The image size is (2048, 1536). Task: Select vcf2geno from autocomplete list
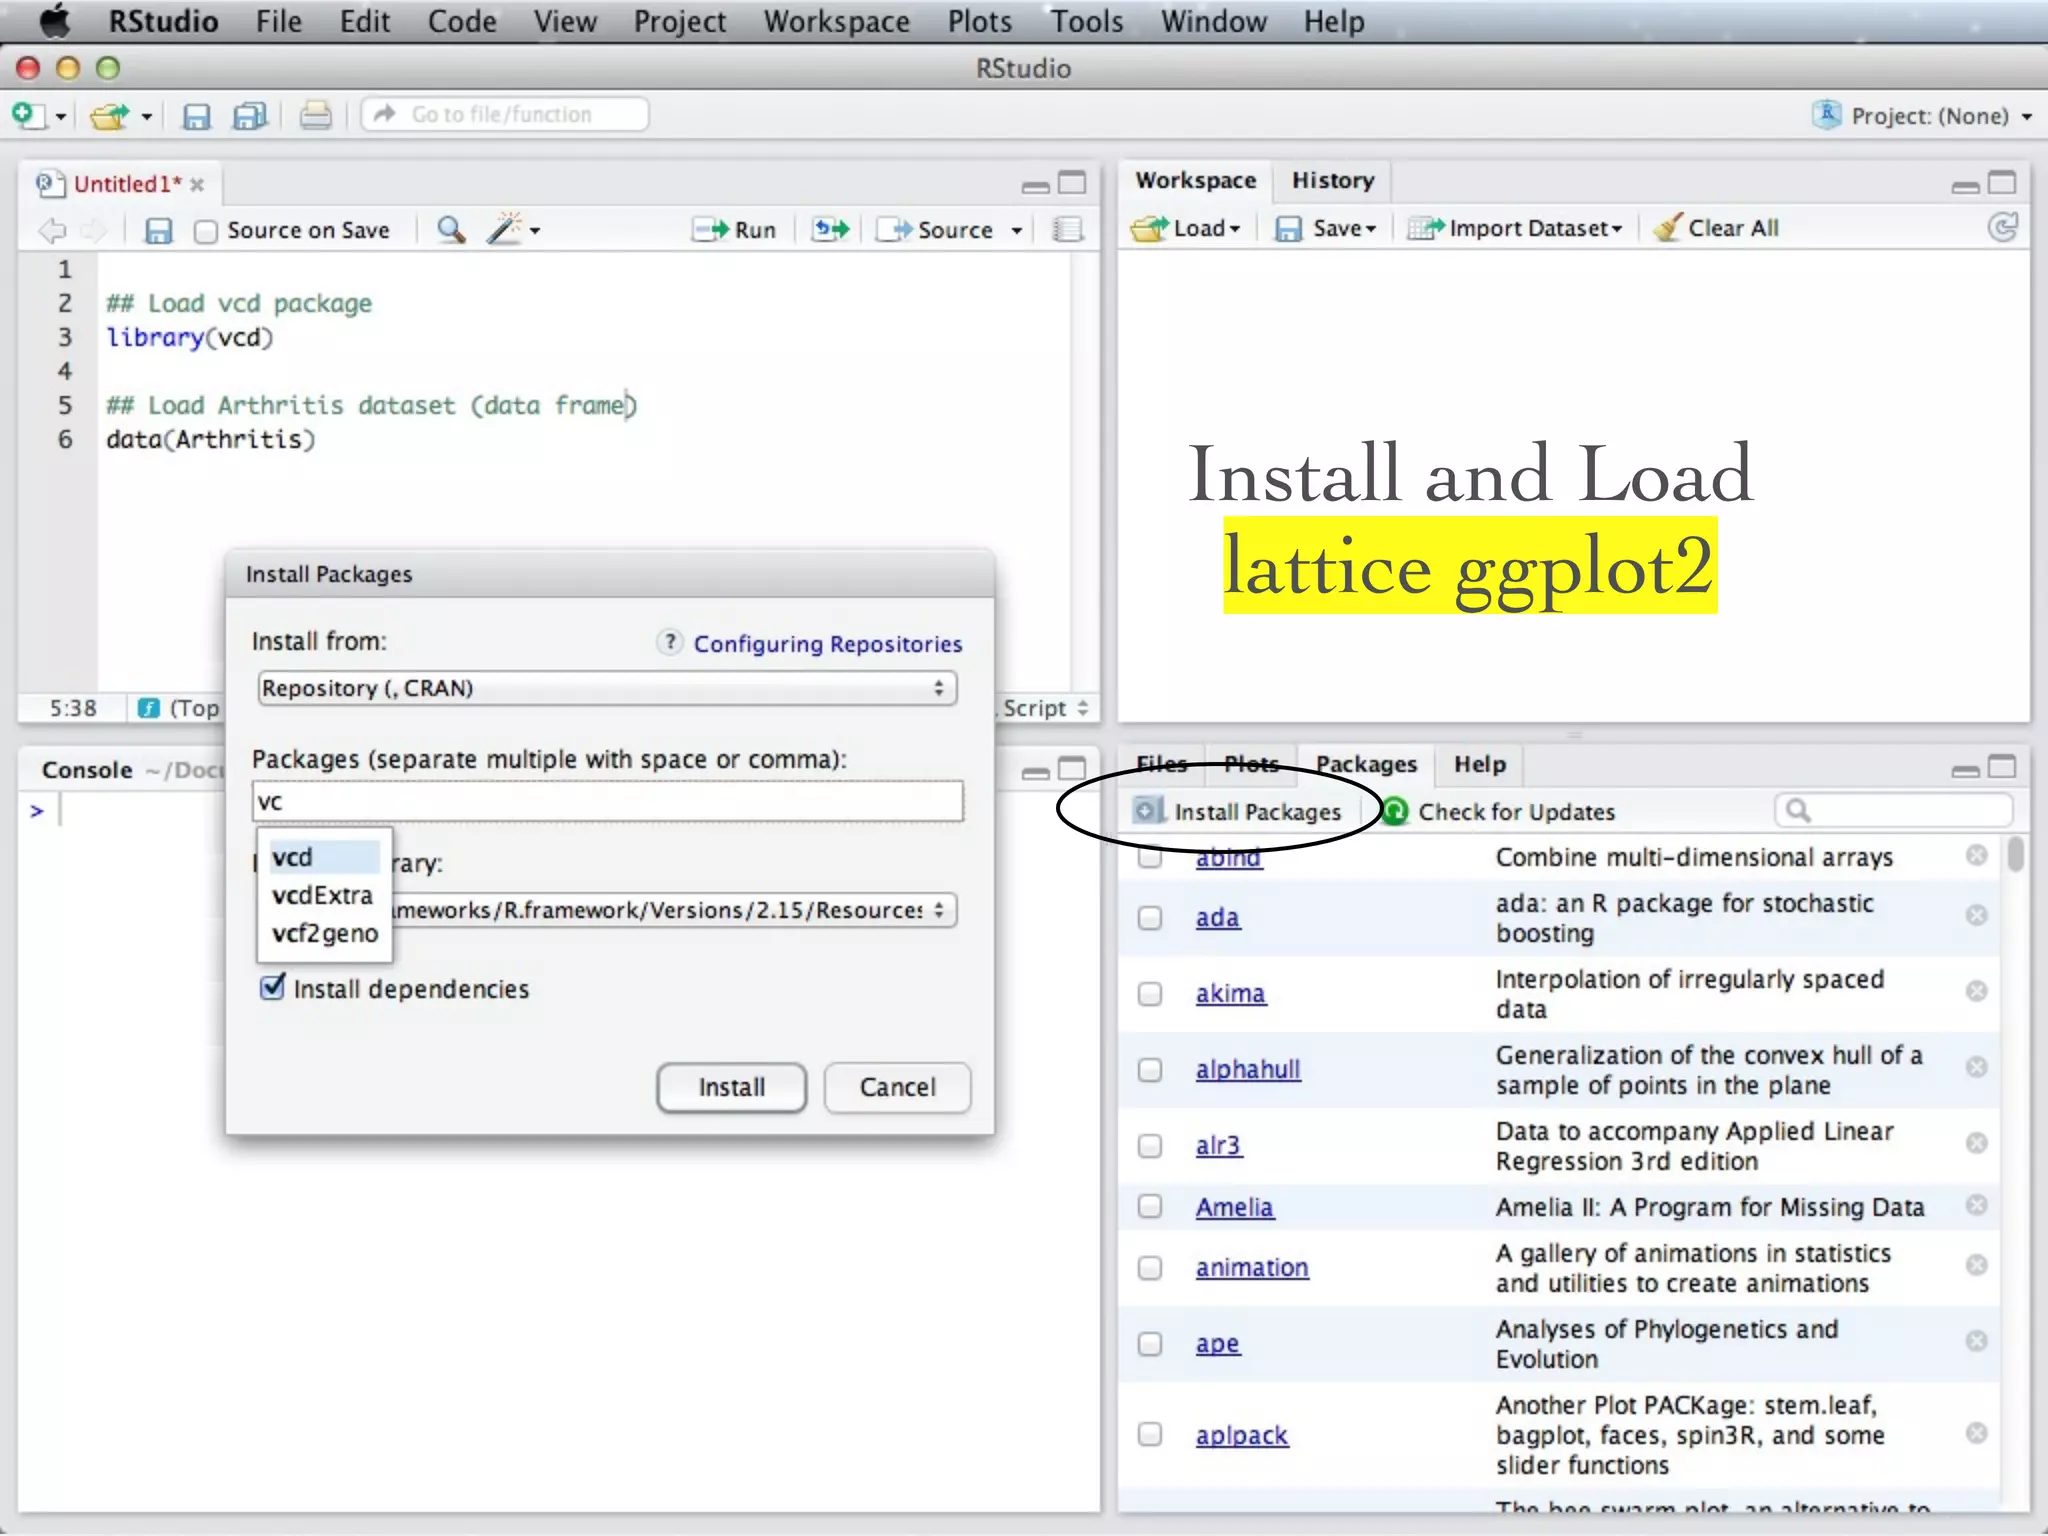point(325,933)
